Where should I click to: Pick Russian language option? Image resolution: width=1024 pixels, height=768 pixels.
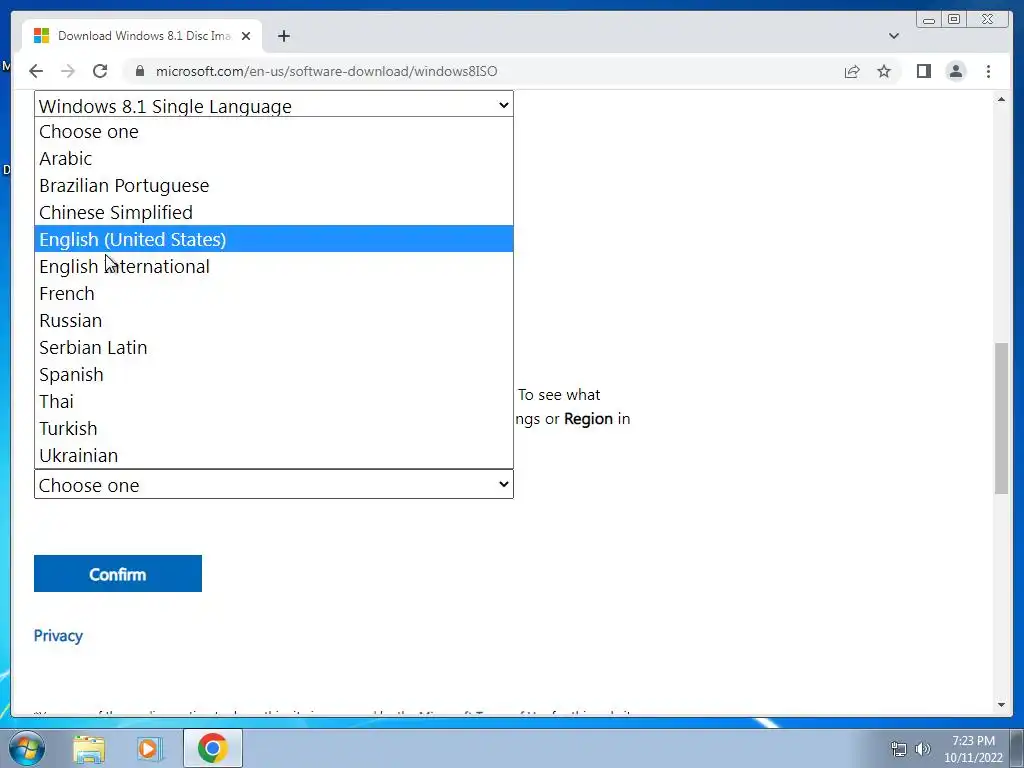point(274,320)
